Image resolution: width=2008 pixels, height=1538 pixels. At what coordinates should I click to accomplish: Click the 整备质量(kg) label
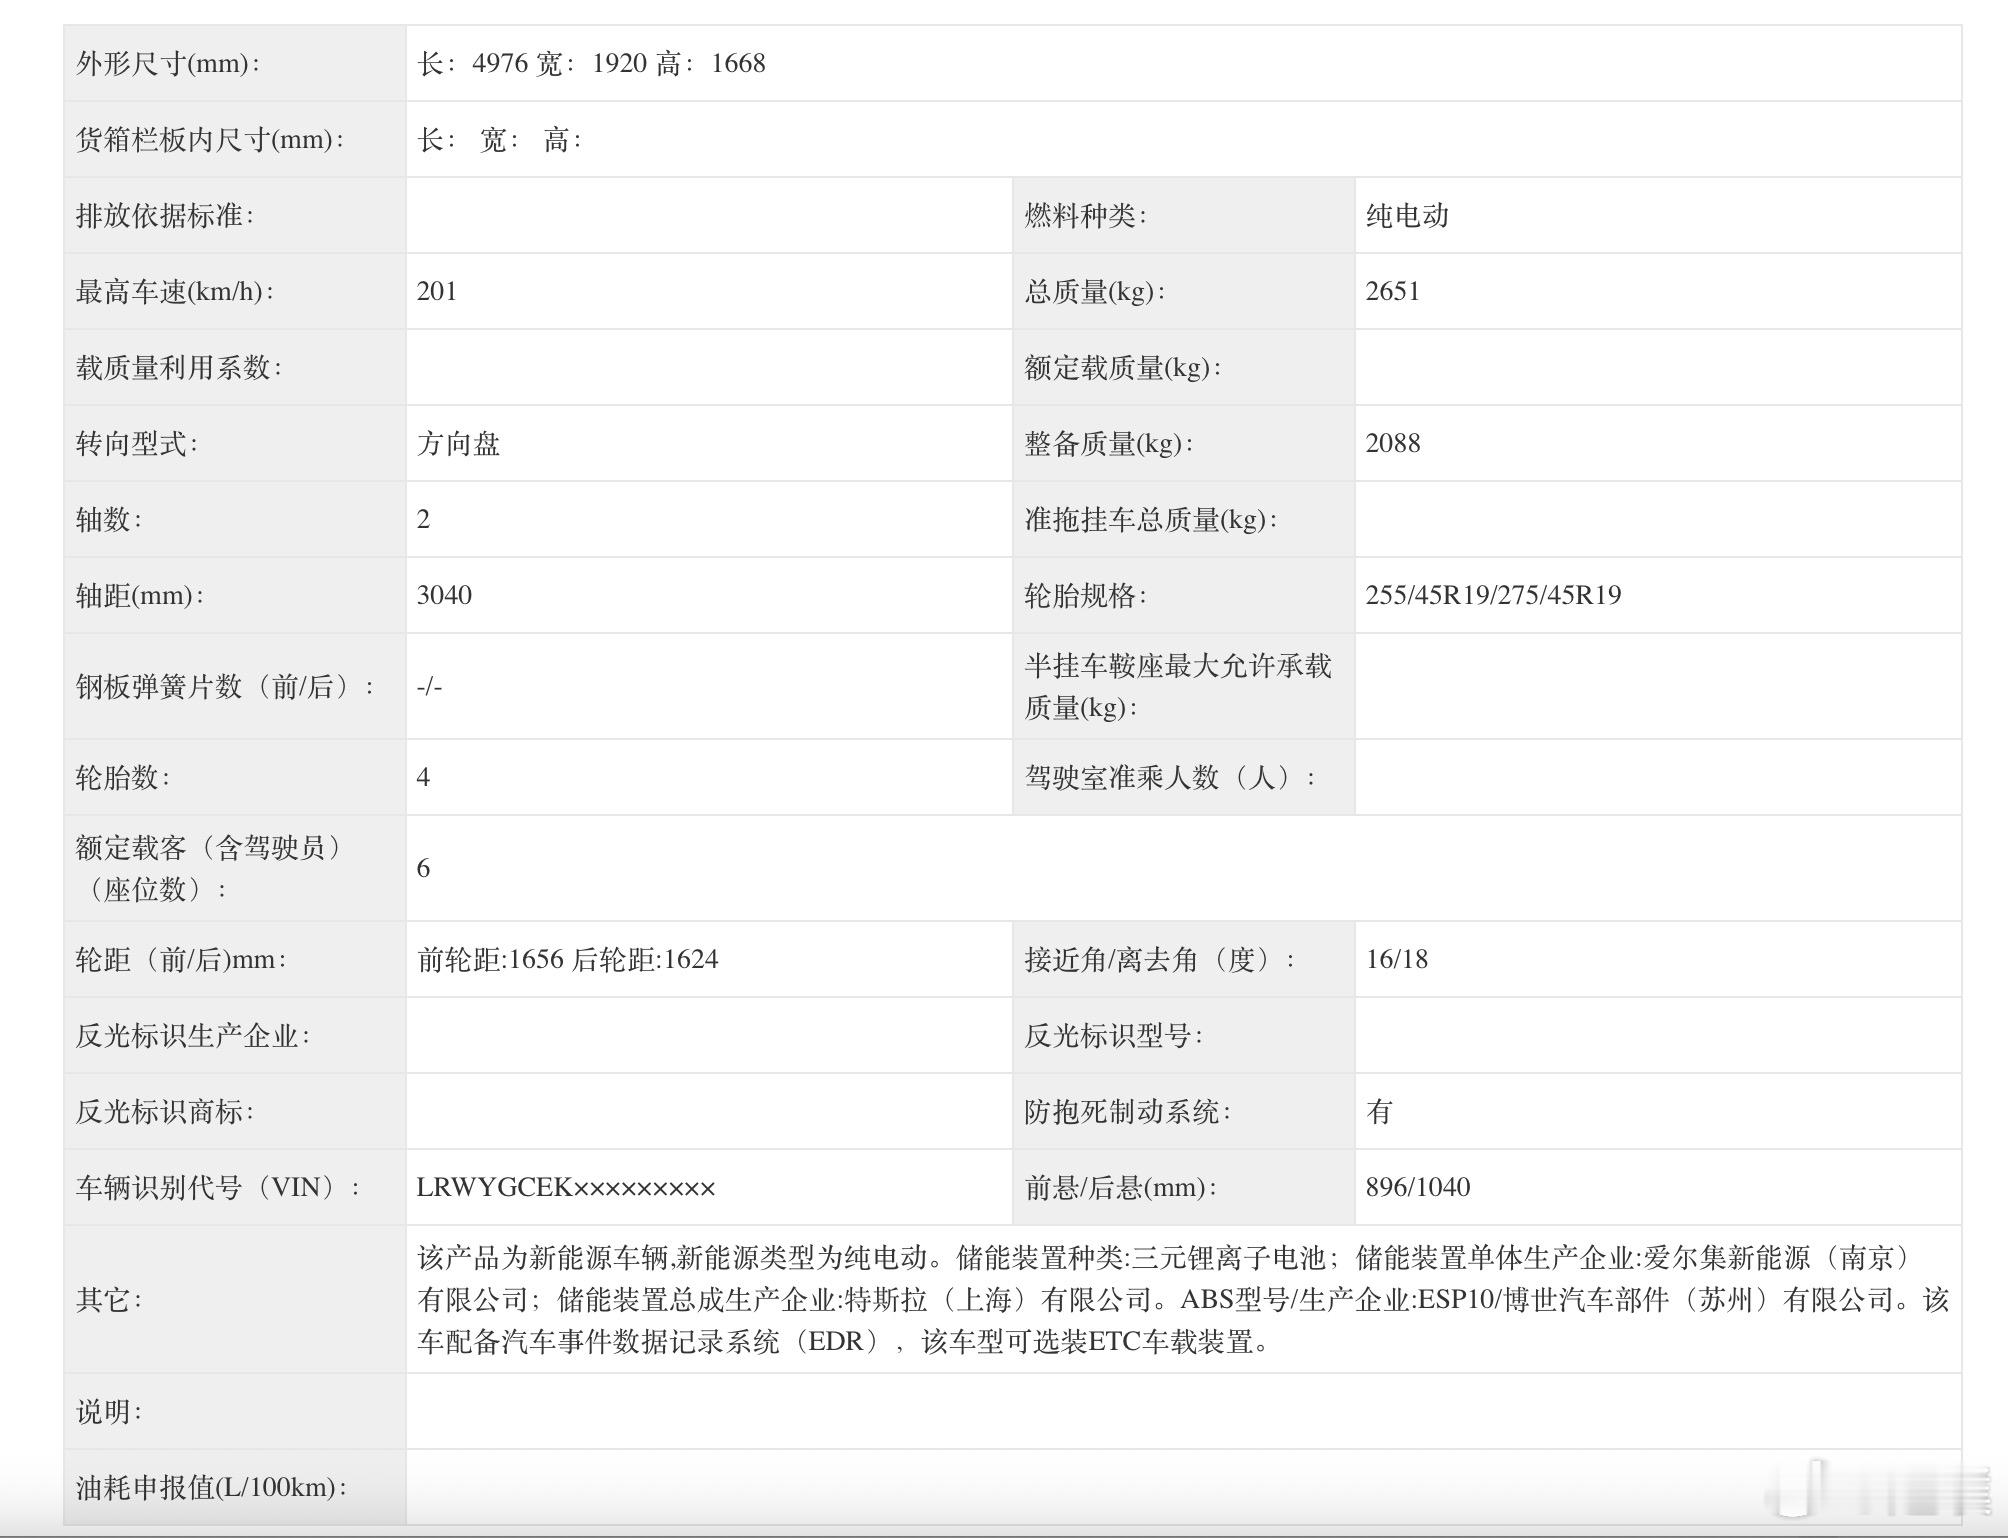pos(1109,444)
